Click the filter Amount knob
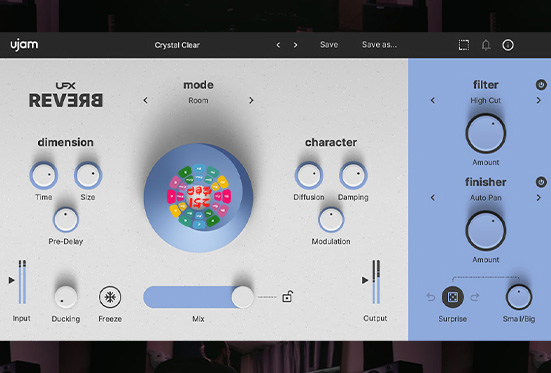 coord(486,134)
